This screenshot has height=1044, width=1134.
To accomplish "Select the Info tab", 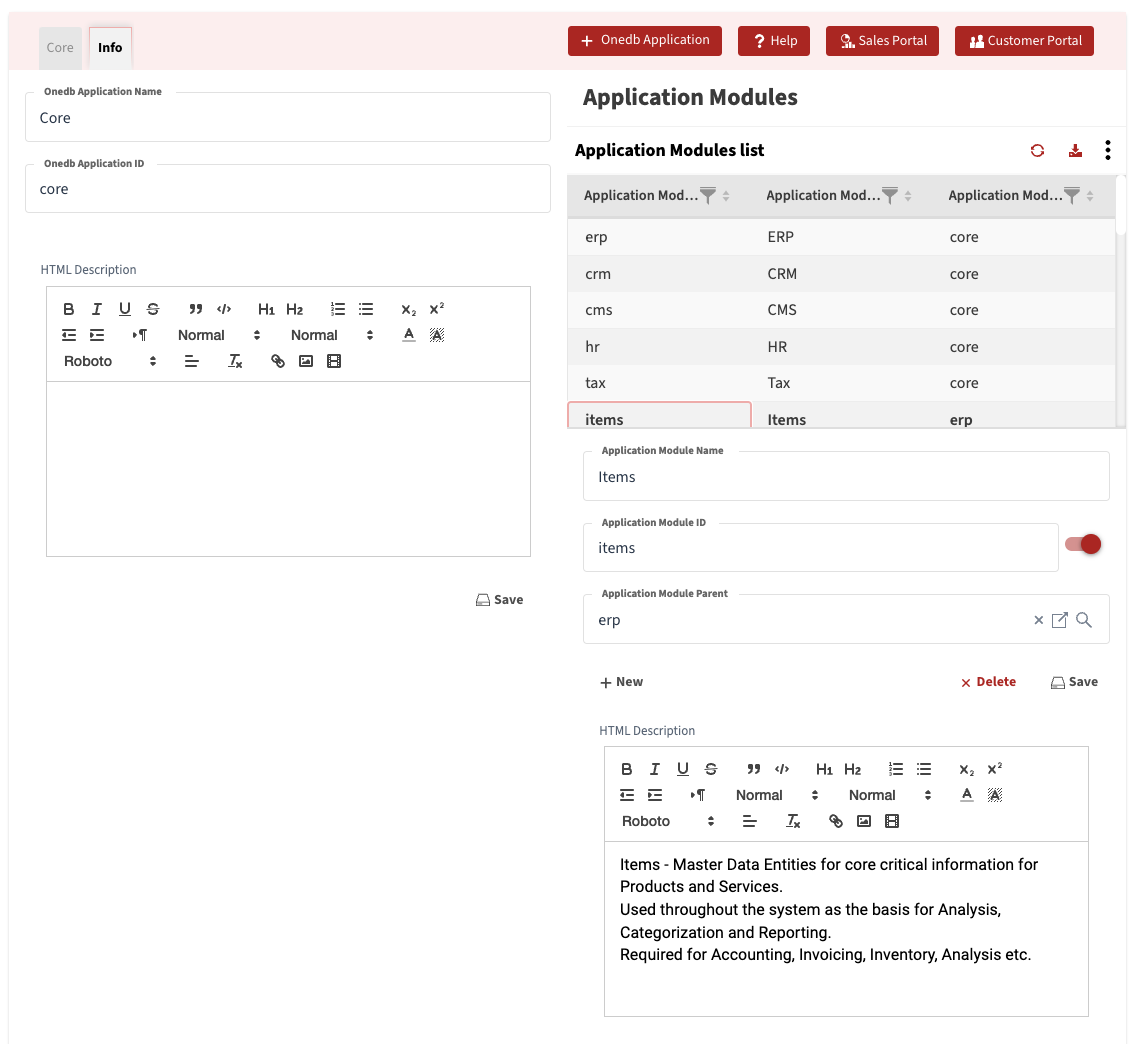I will pos(110,48).
